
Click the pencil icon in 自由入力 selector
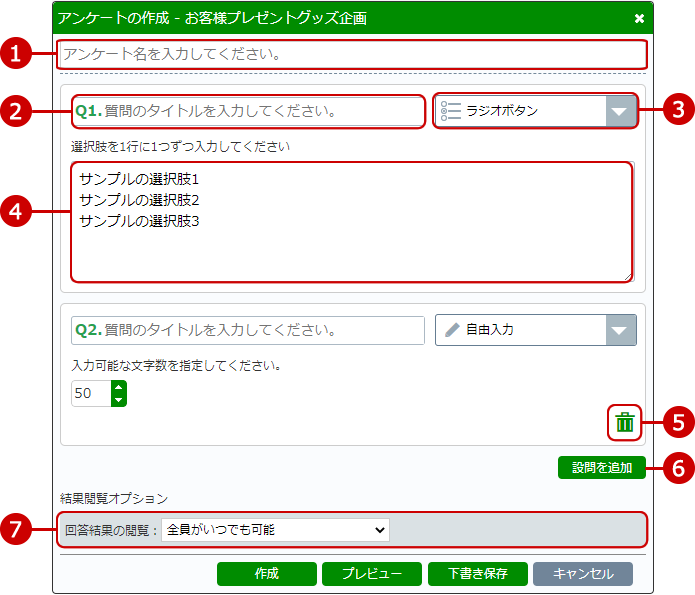[x=452, y=330]
